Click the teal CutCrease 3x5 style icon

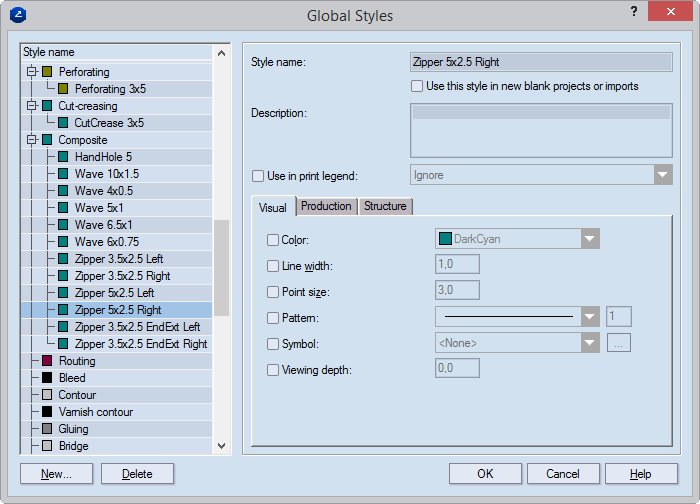point(63,123)
